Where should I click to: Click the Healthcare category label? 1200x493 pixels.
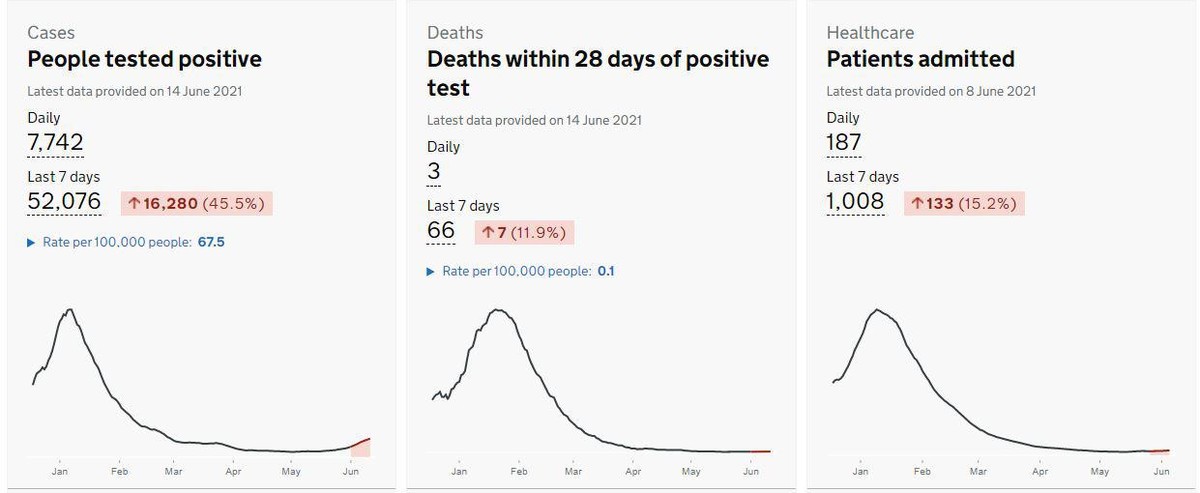pos(870,33)
